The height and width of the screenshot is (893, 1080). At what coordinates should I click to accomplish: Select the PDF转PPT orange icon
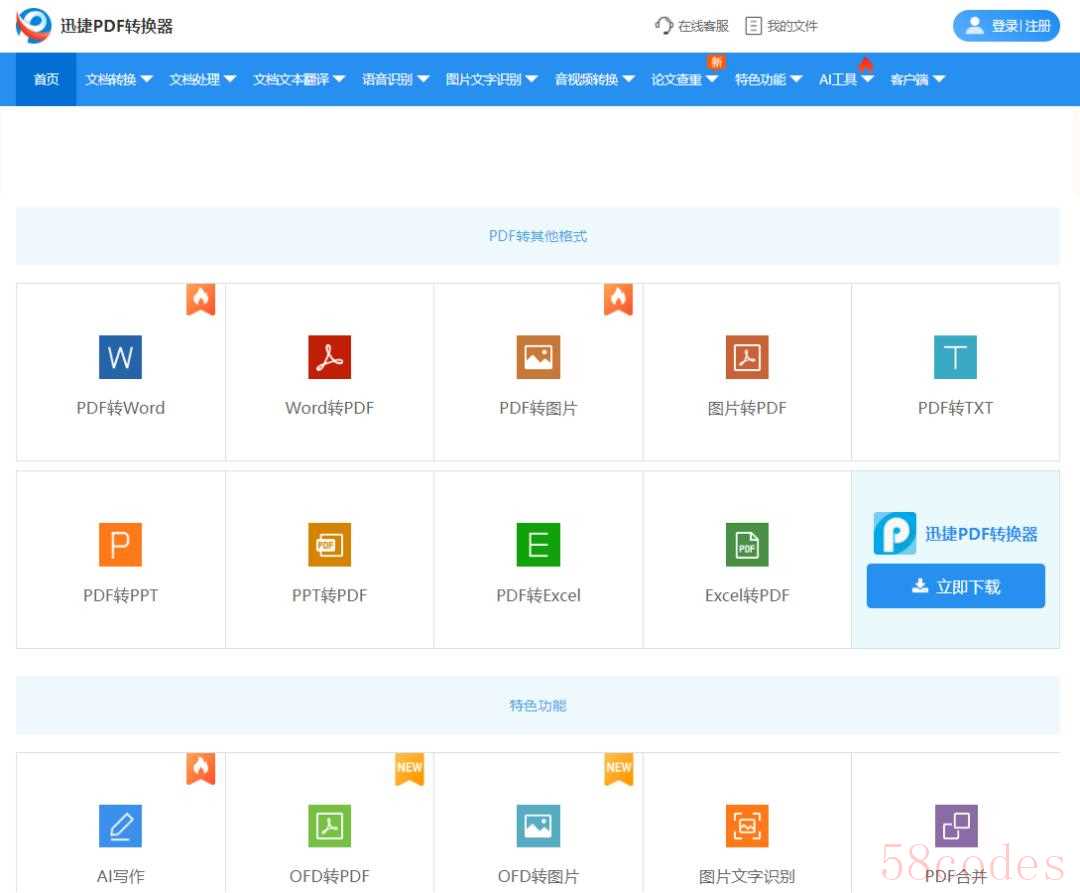(x=120, y=545)
